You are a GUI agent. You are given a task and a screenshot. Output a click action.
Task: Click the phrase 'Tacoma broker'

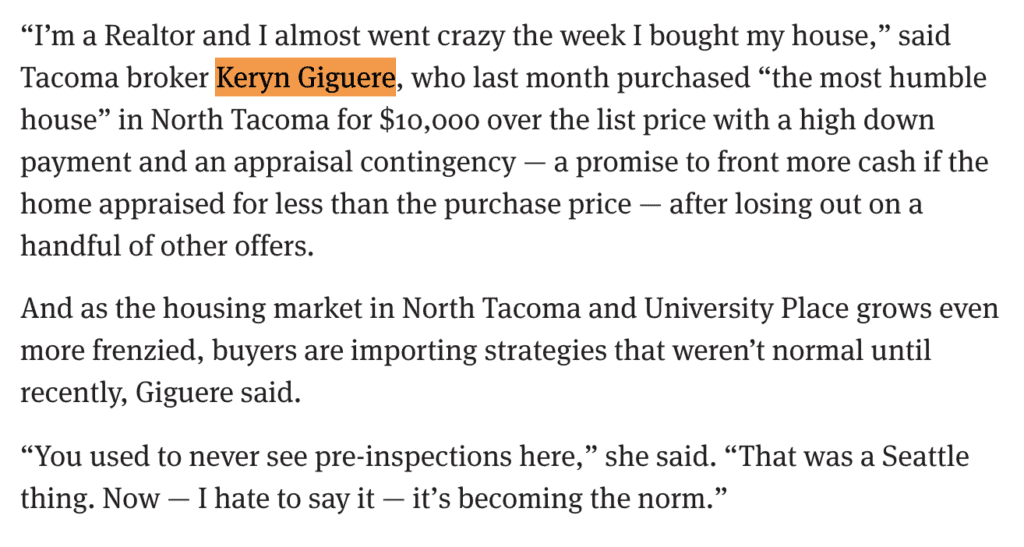(x=114, y=78)
